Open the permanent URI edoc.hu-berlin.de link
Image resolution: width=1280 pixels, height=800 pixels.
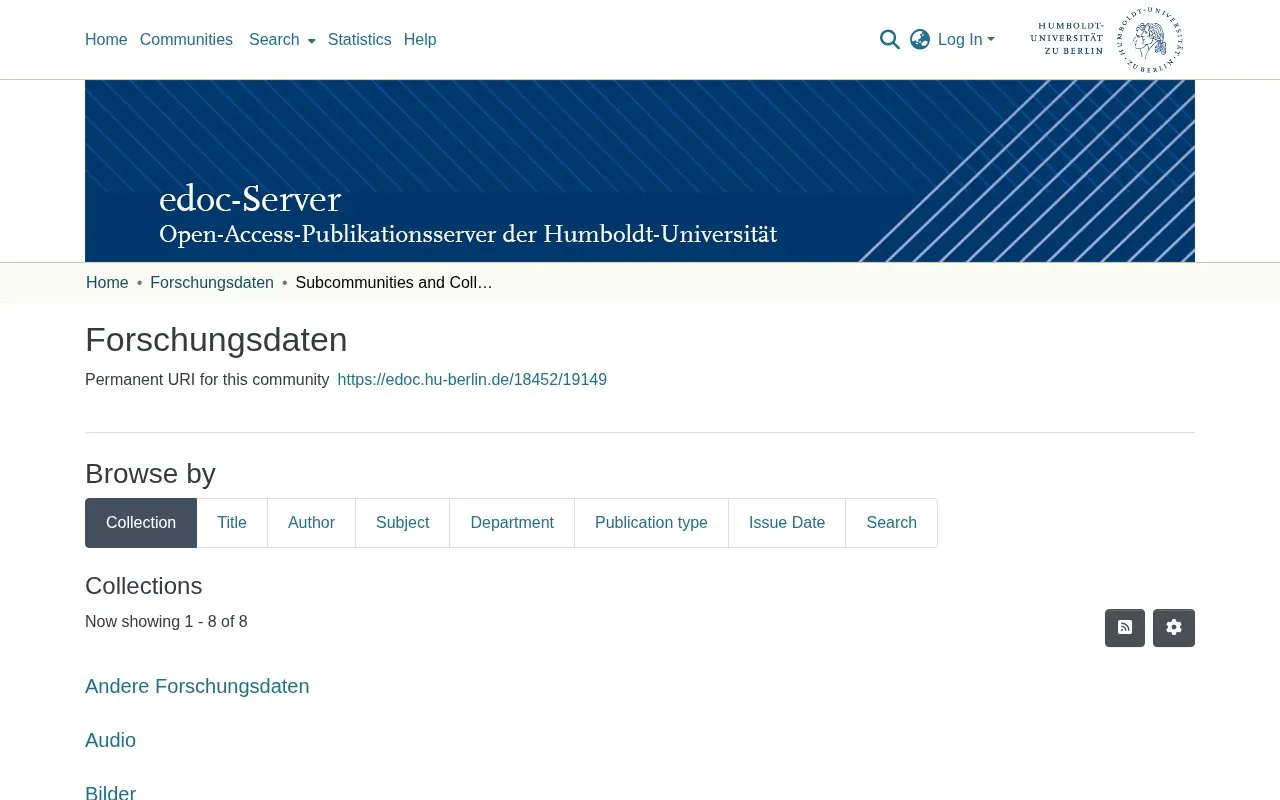point(472,380)
